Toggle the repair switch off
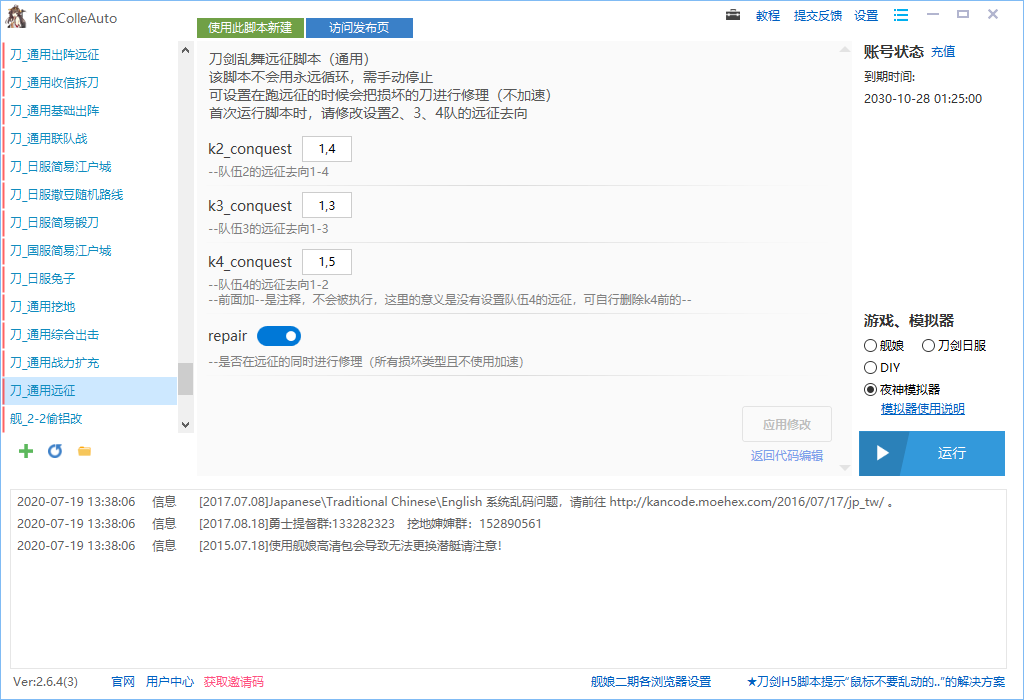 click(279, 336)
